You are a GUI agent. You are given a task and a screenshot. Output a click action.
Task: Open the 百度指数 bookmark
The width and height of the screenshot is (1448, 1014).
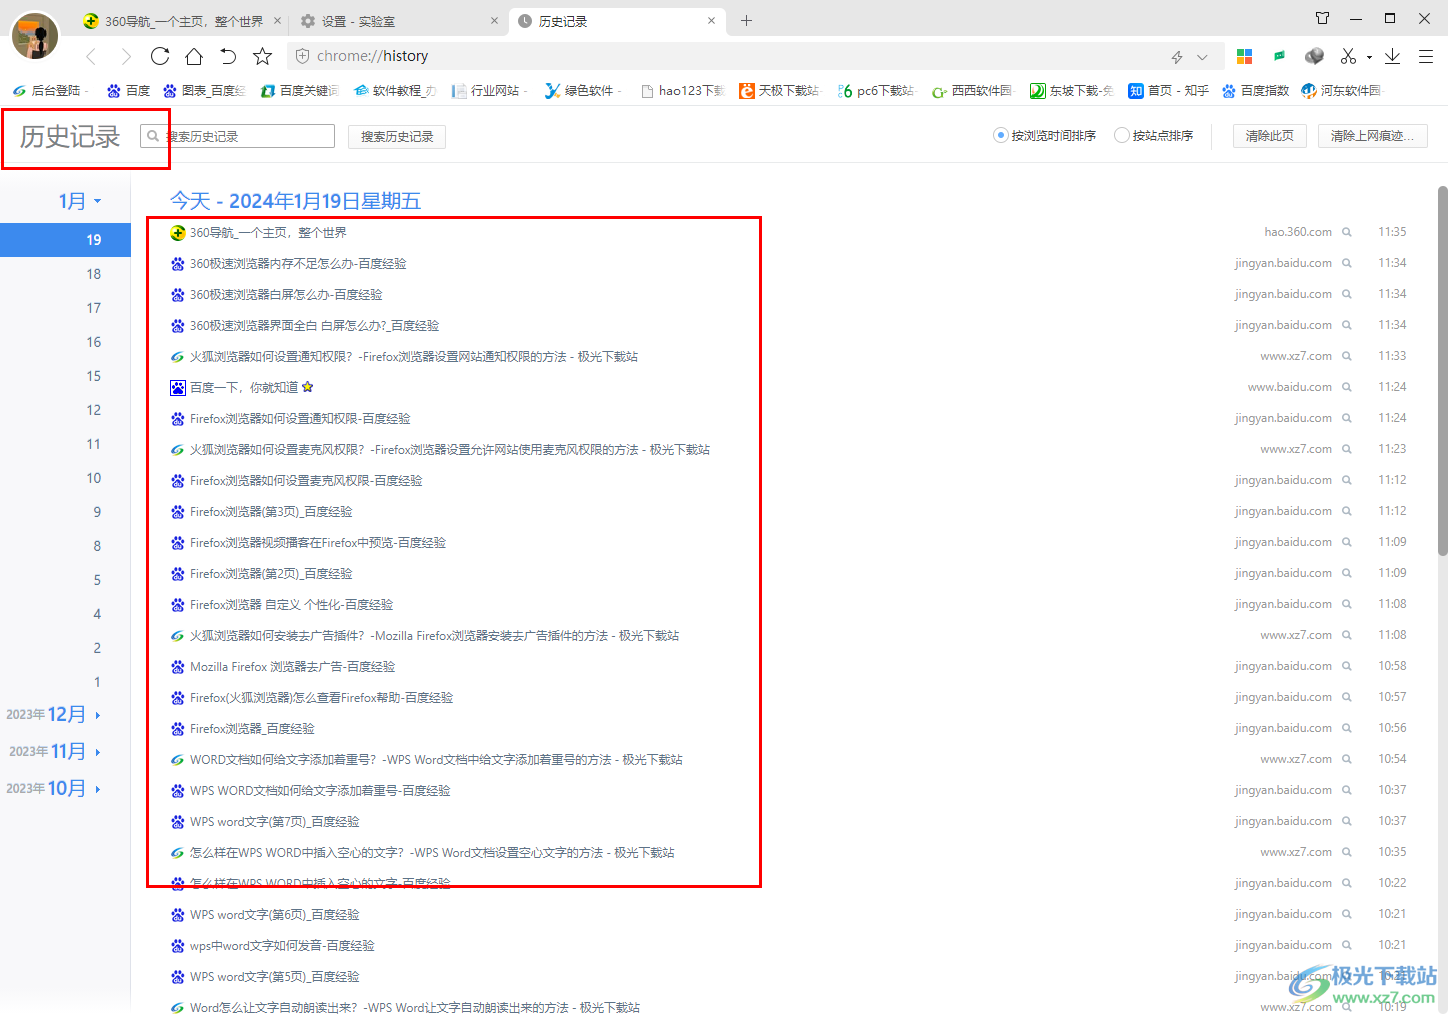click(x=1255, y=90)
